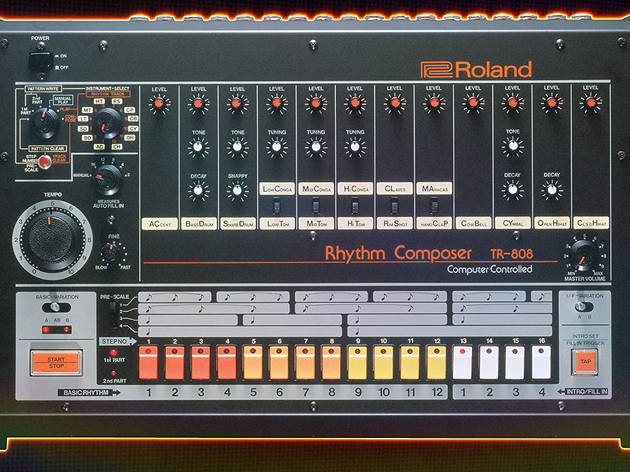Viewport: 630px width, 472px height.
Task: Toggle the Maracas / Hand Clap switch
Action: [434, 206]
